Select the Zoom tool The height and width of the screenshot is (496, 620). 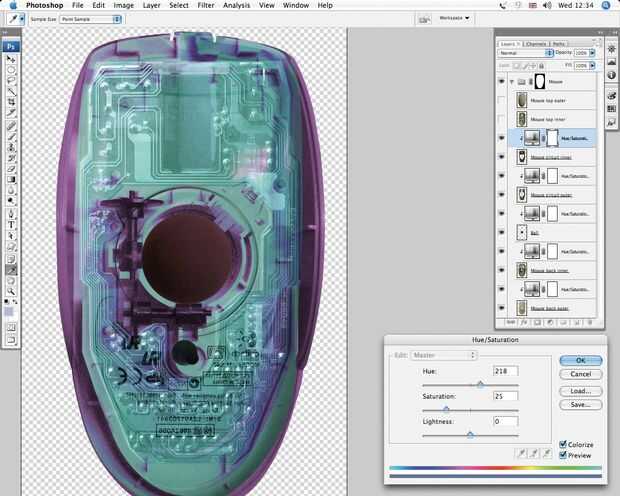[11, 292]
